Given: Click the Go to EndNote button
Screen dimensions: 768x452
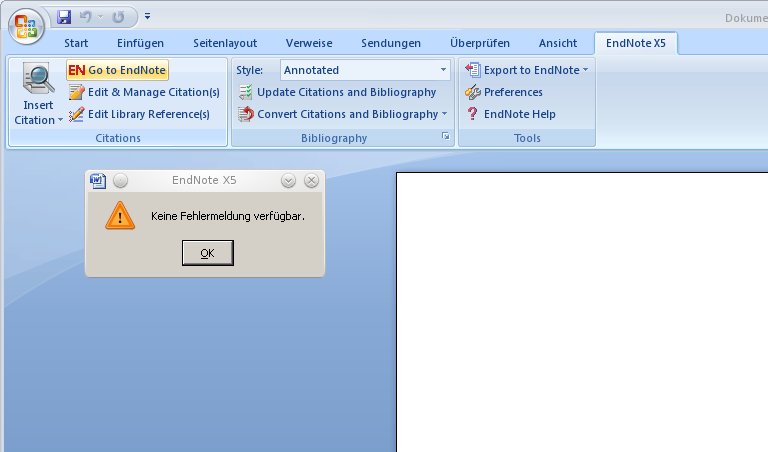Looking at the screenshot, I should 118,70.
